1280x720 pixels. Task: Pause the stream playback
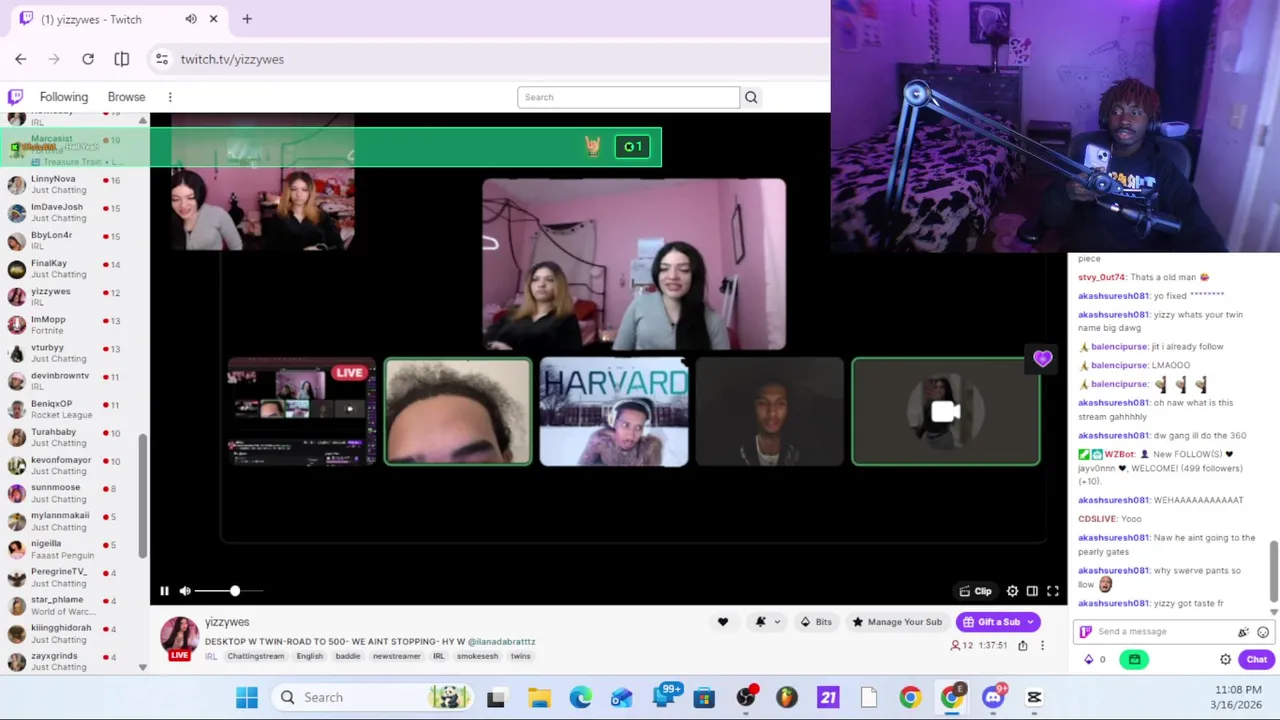[x=164, y=591]
